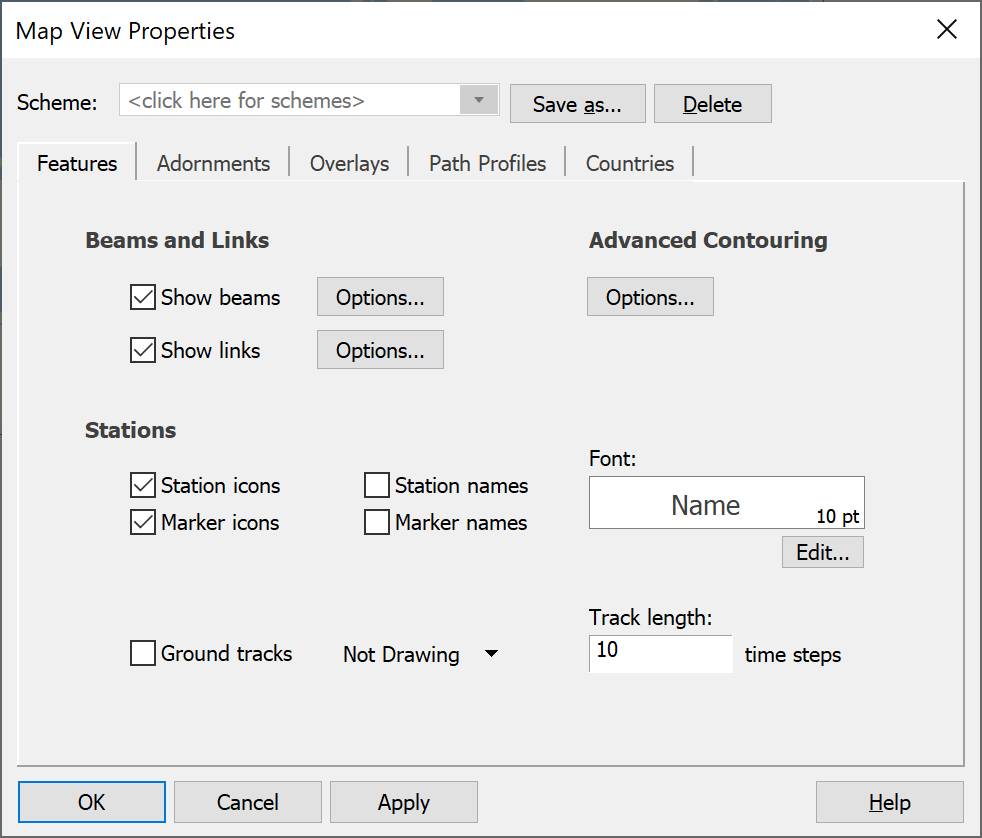Click the Save as button

coord(577,104)
